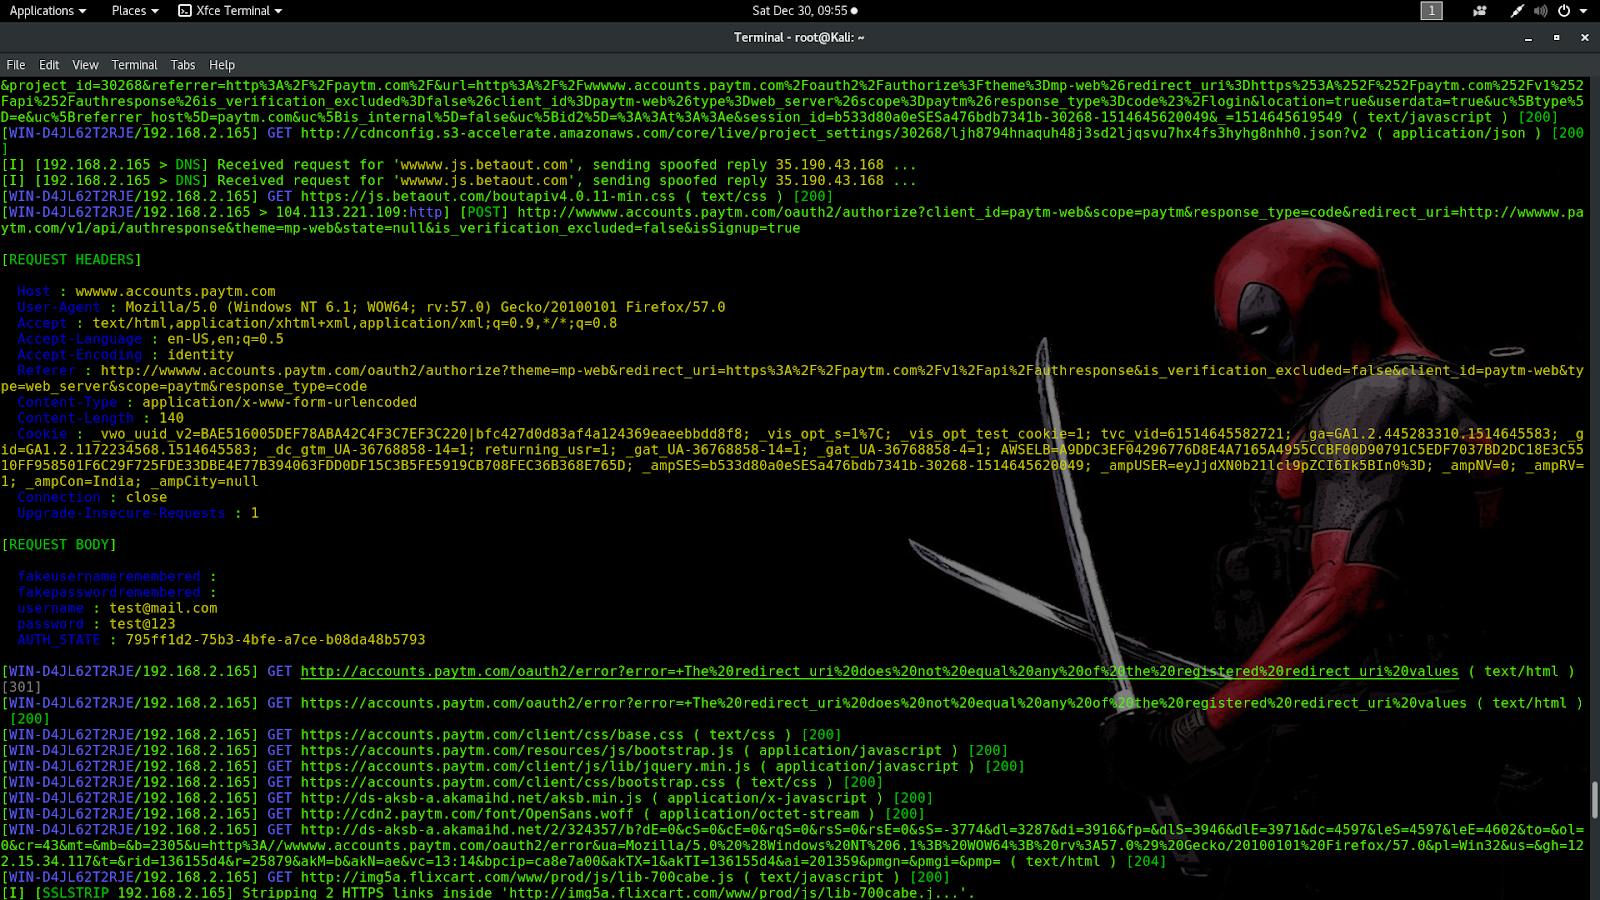
Task: Click the Accept-Encoding identity line
Action: [125, 355]
